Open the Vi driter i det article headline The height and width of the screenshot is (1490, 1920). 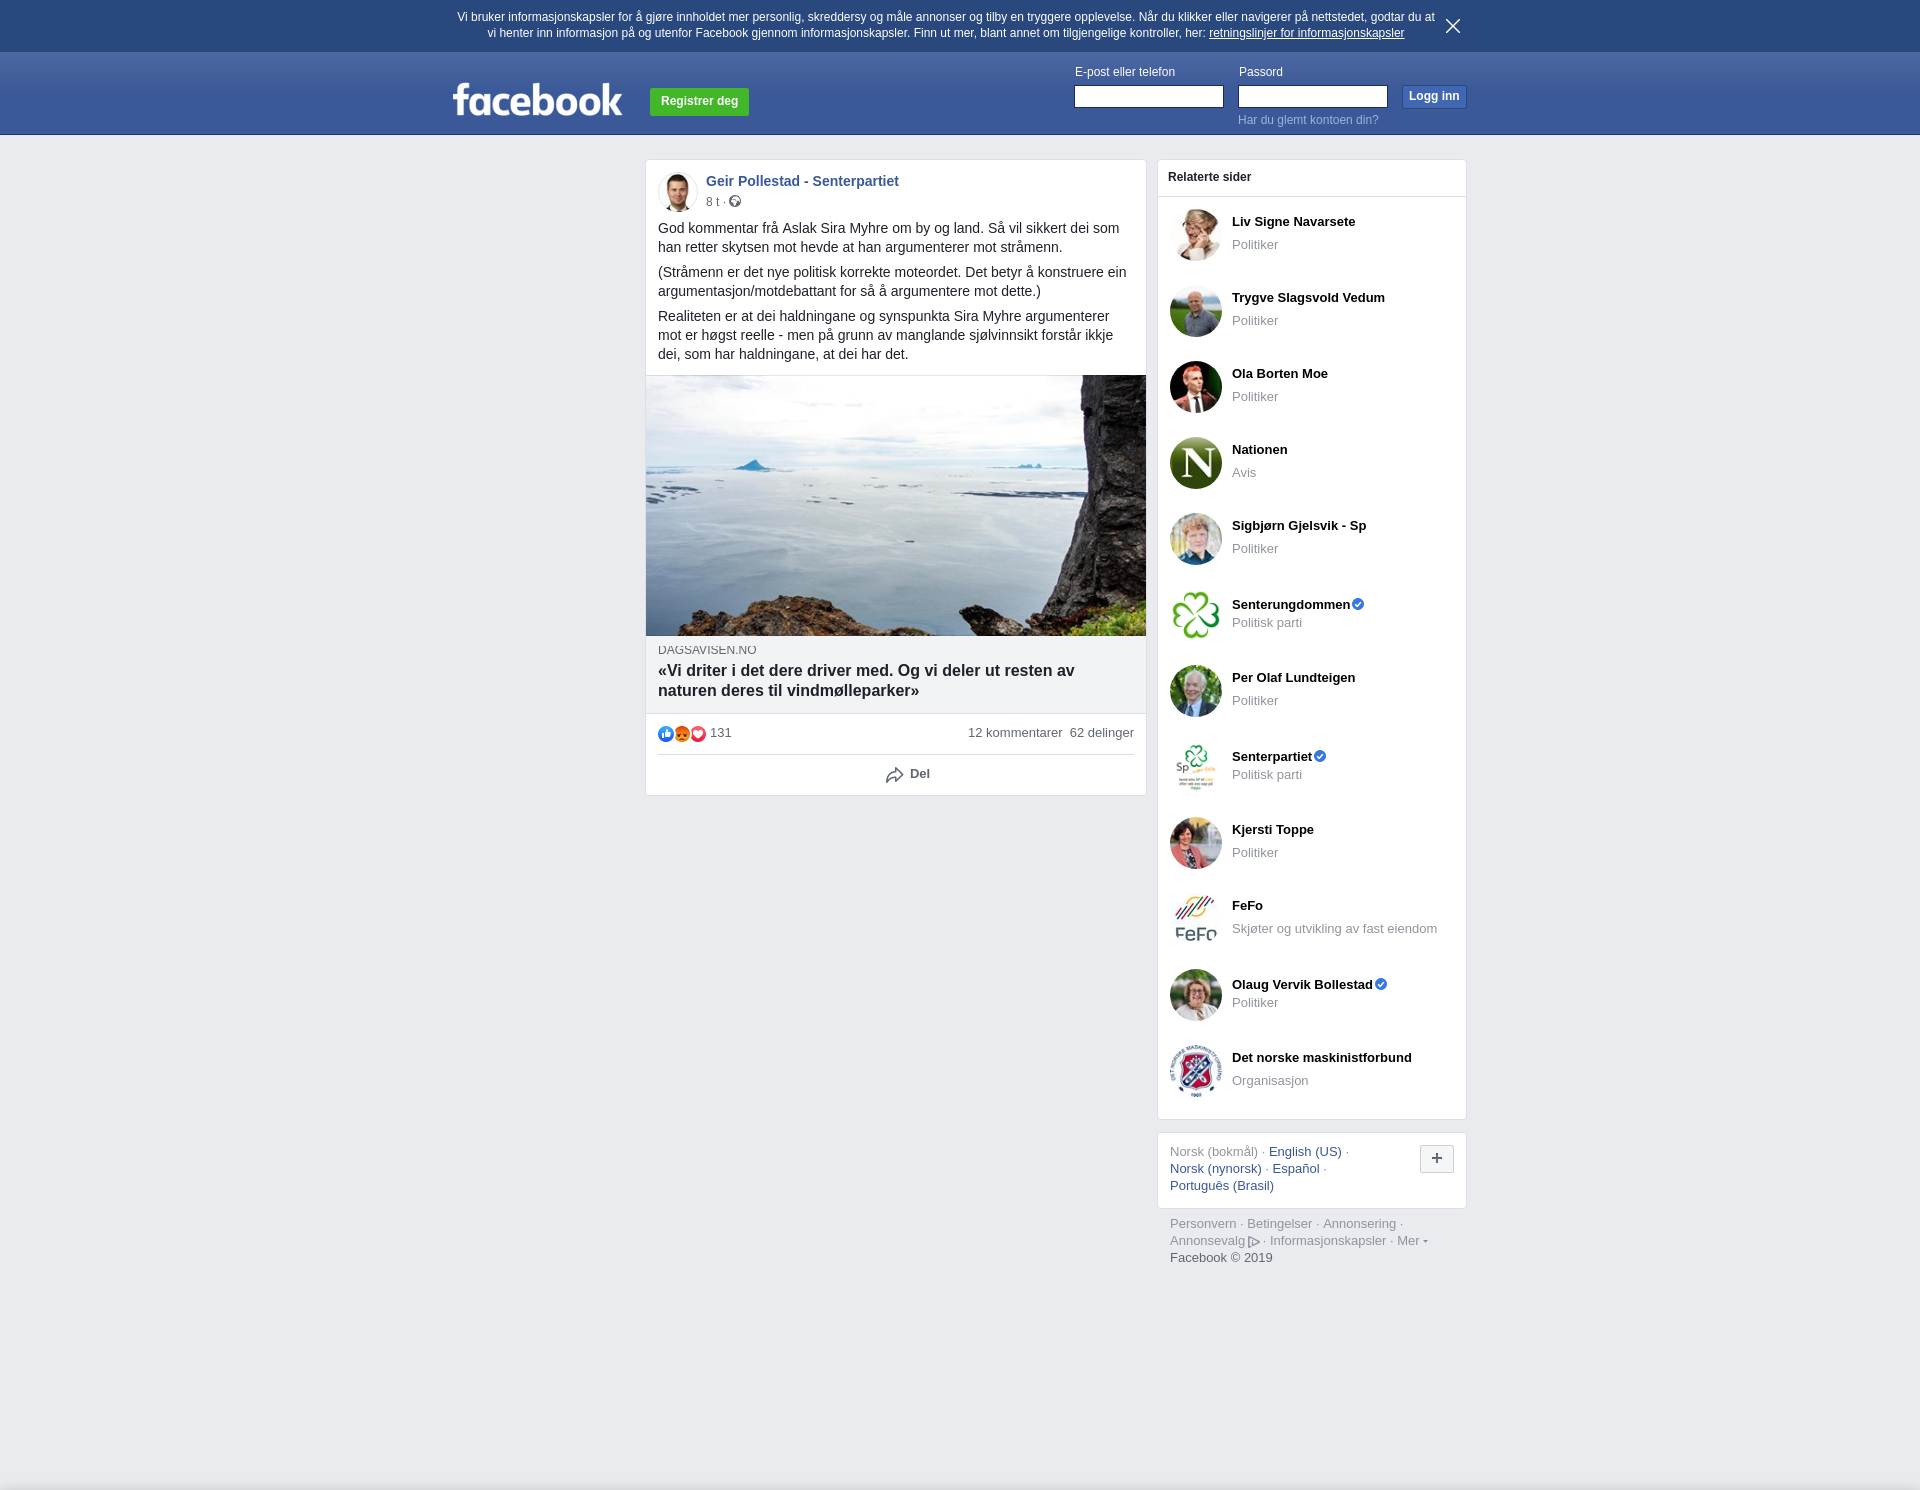866,680
